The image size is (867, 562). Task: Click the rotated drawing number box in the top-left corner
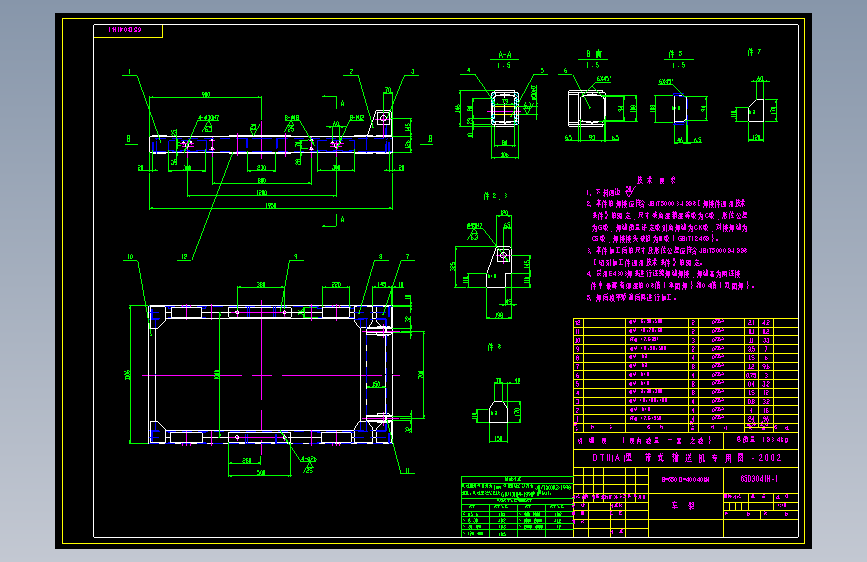click(128, 30)
